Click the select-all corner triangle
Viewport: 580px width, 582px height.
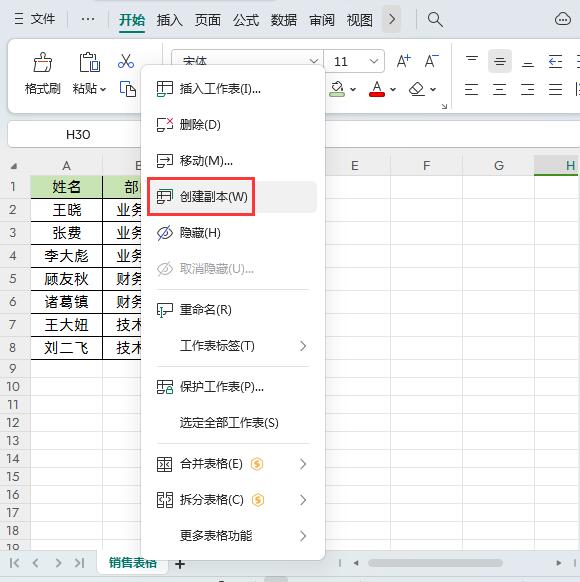(x=14, y=166)
